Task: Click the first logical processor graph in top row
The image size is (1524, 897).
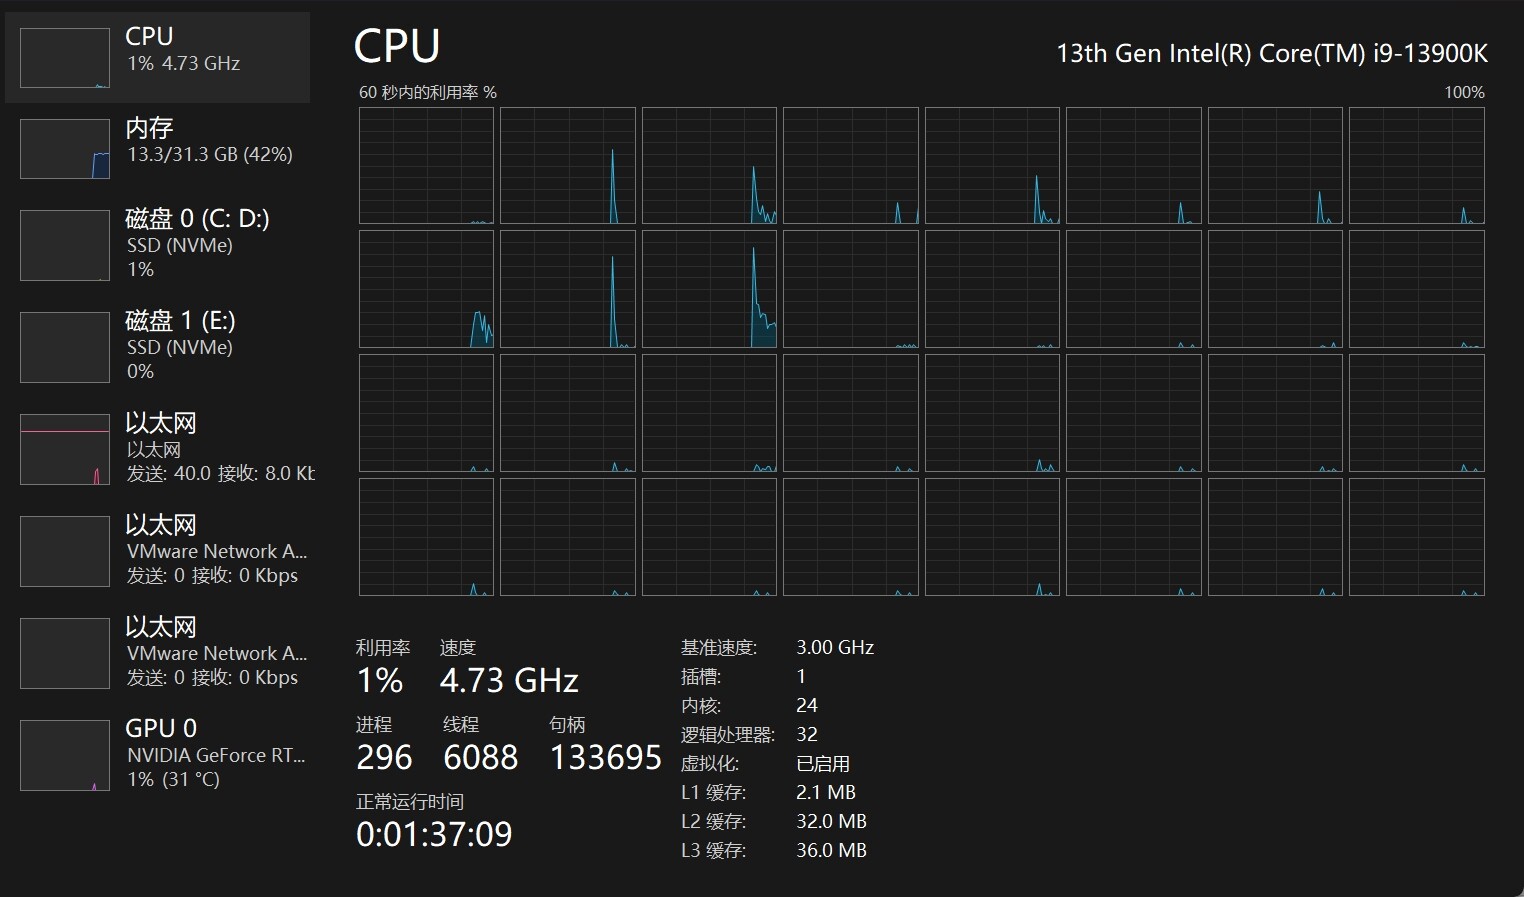Action: coord(426,166)
